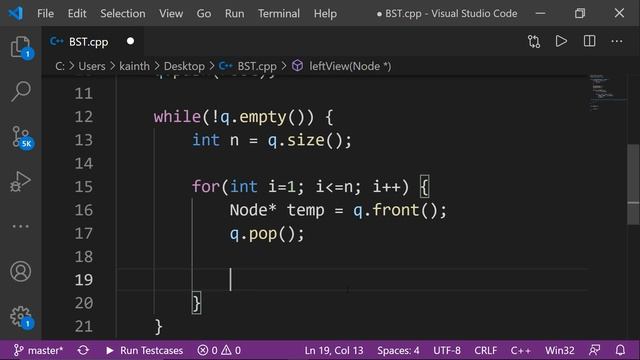Image resolution: width=640 pixels, height=360 pixels.
Task: Synchronize changes icon in status bar
Action: 83,350
